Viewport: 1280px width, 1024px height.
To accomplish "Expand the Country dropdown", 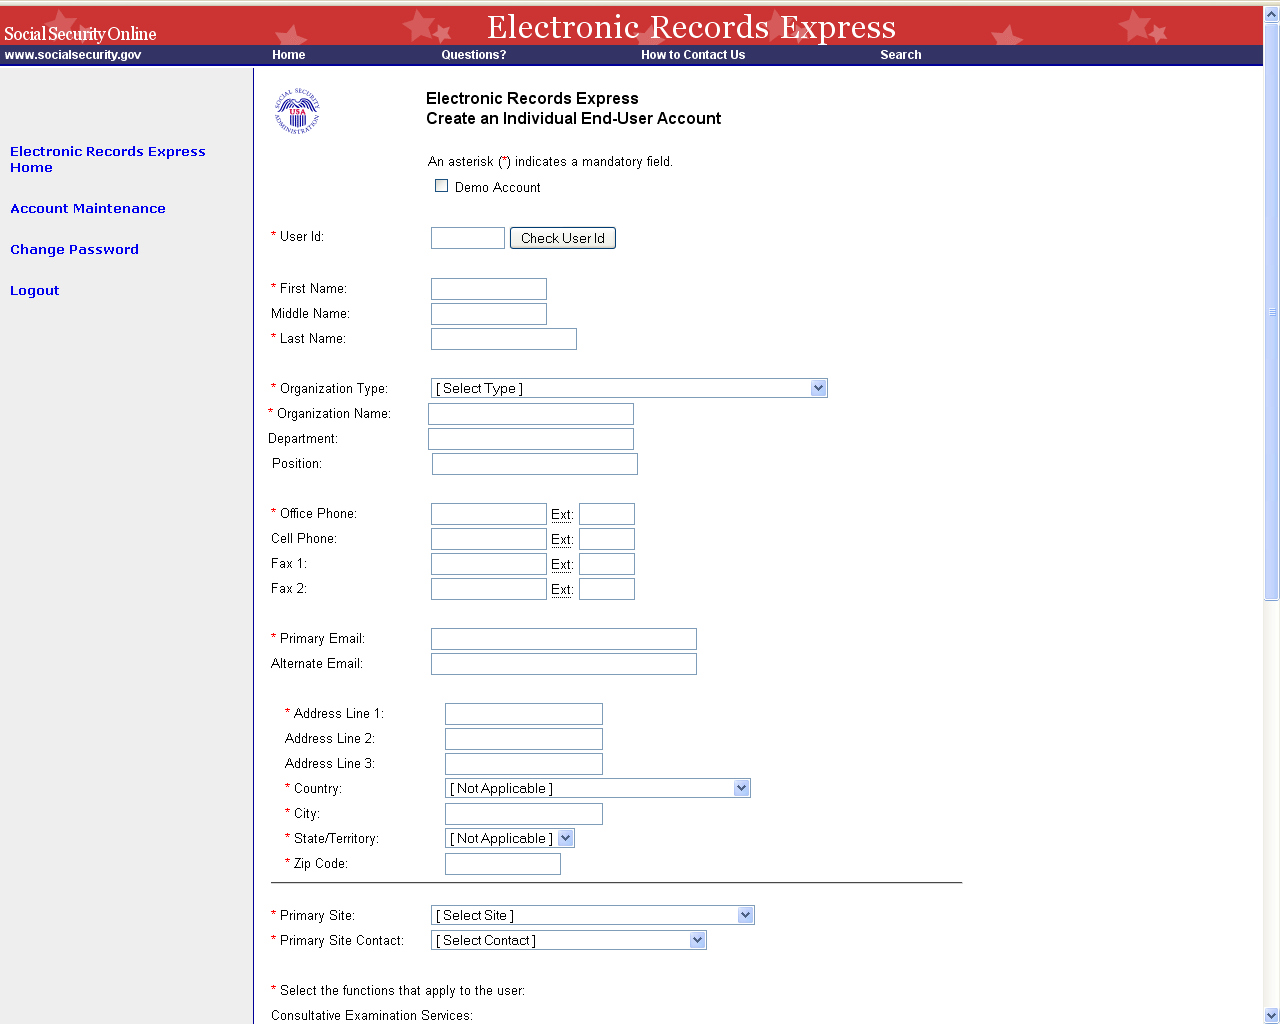I will [598, 788].
